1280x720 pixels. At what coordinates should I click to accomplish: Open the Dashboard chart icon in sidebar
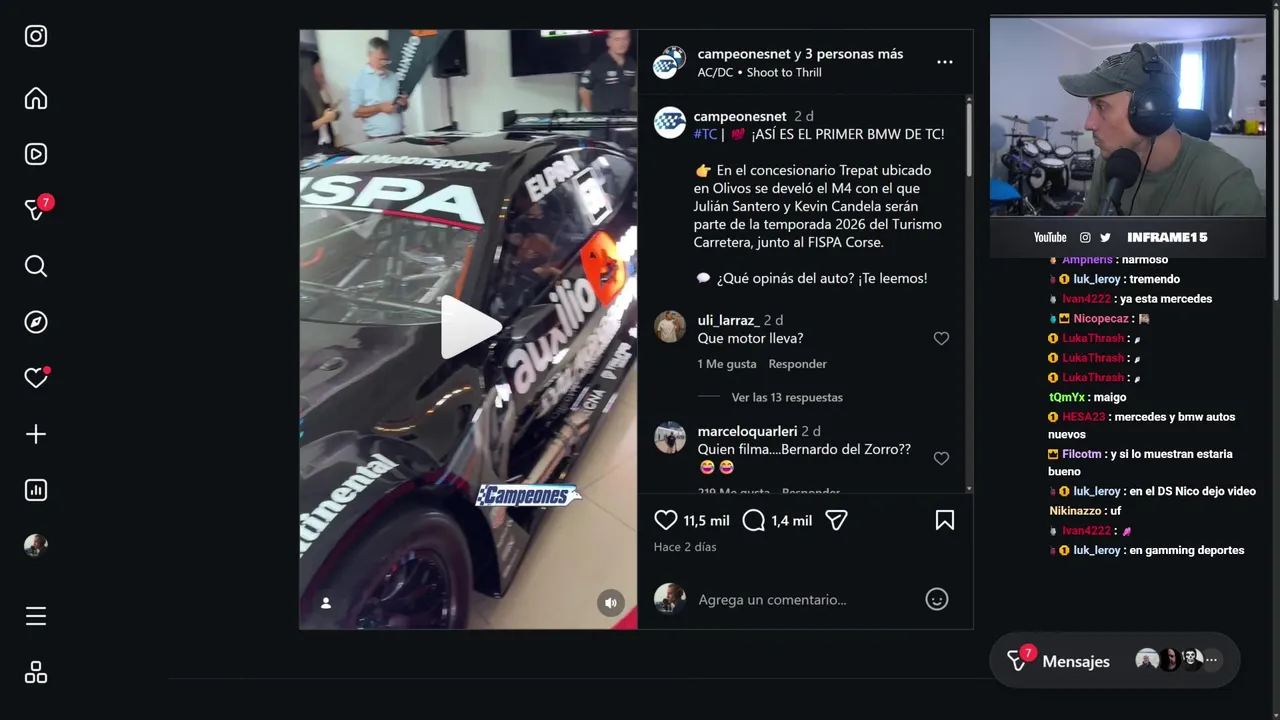(36, 490)
